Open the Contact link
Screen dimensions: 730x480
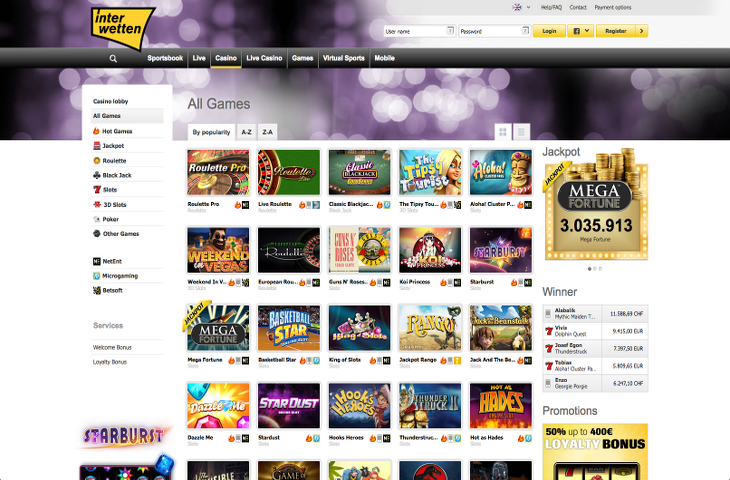pyautogui.click(x=578, y=7)
